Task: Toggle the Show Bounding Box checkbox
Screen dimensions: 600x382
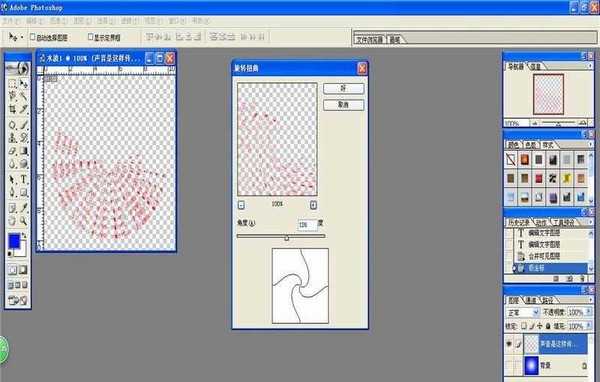Action: pos(90,37)
